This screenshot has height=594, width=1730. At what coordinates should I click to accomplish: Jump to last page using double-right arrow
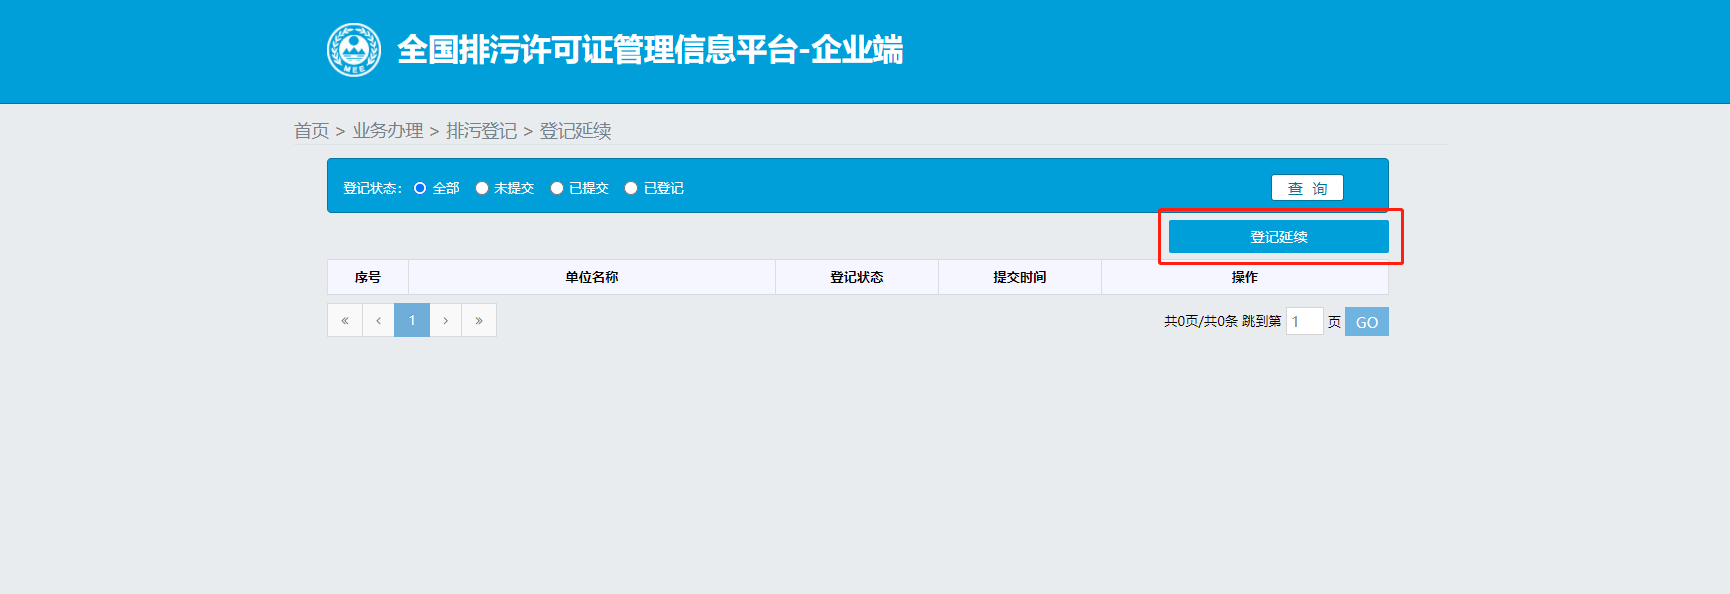pyautogui.click(x=479, y=320)
